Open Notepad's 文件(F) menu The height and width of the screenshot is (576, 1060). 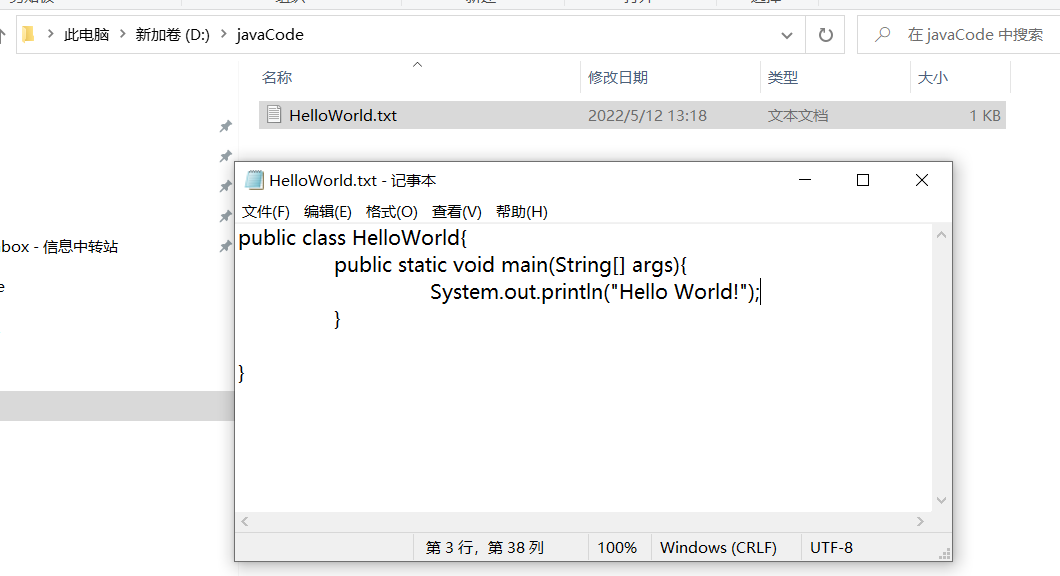pyautogui.click(x=266, y=212)
